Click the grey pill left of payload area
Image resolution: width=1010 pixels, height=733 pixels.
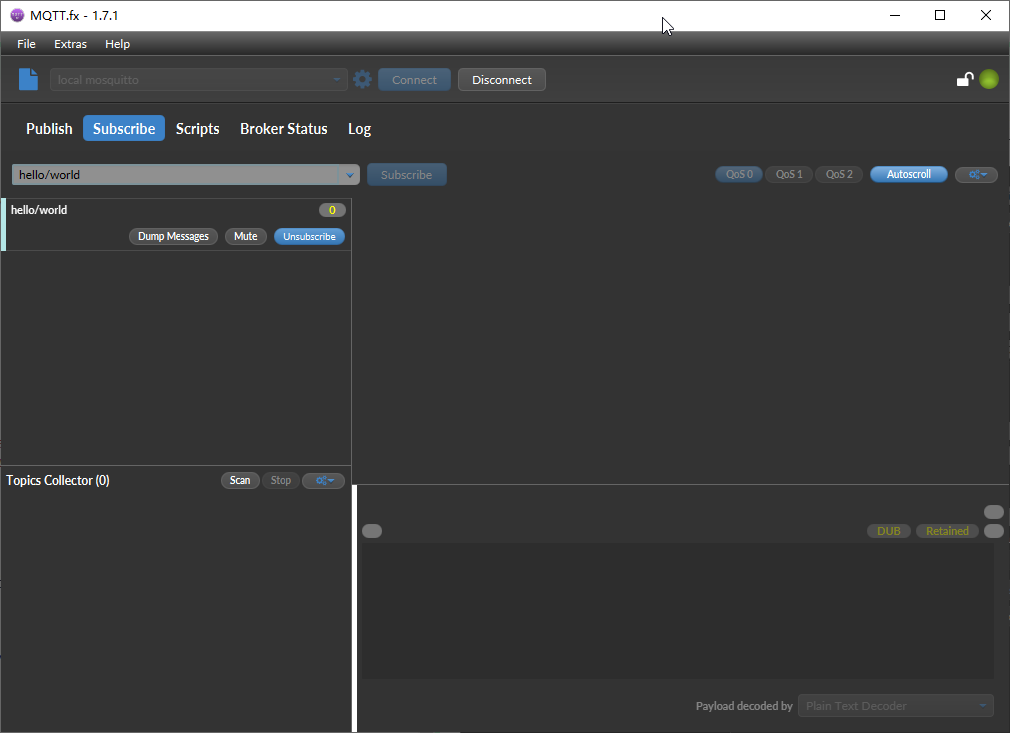pos(372,531)
